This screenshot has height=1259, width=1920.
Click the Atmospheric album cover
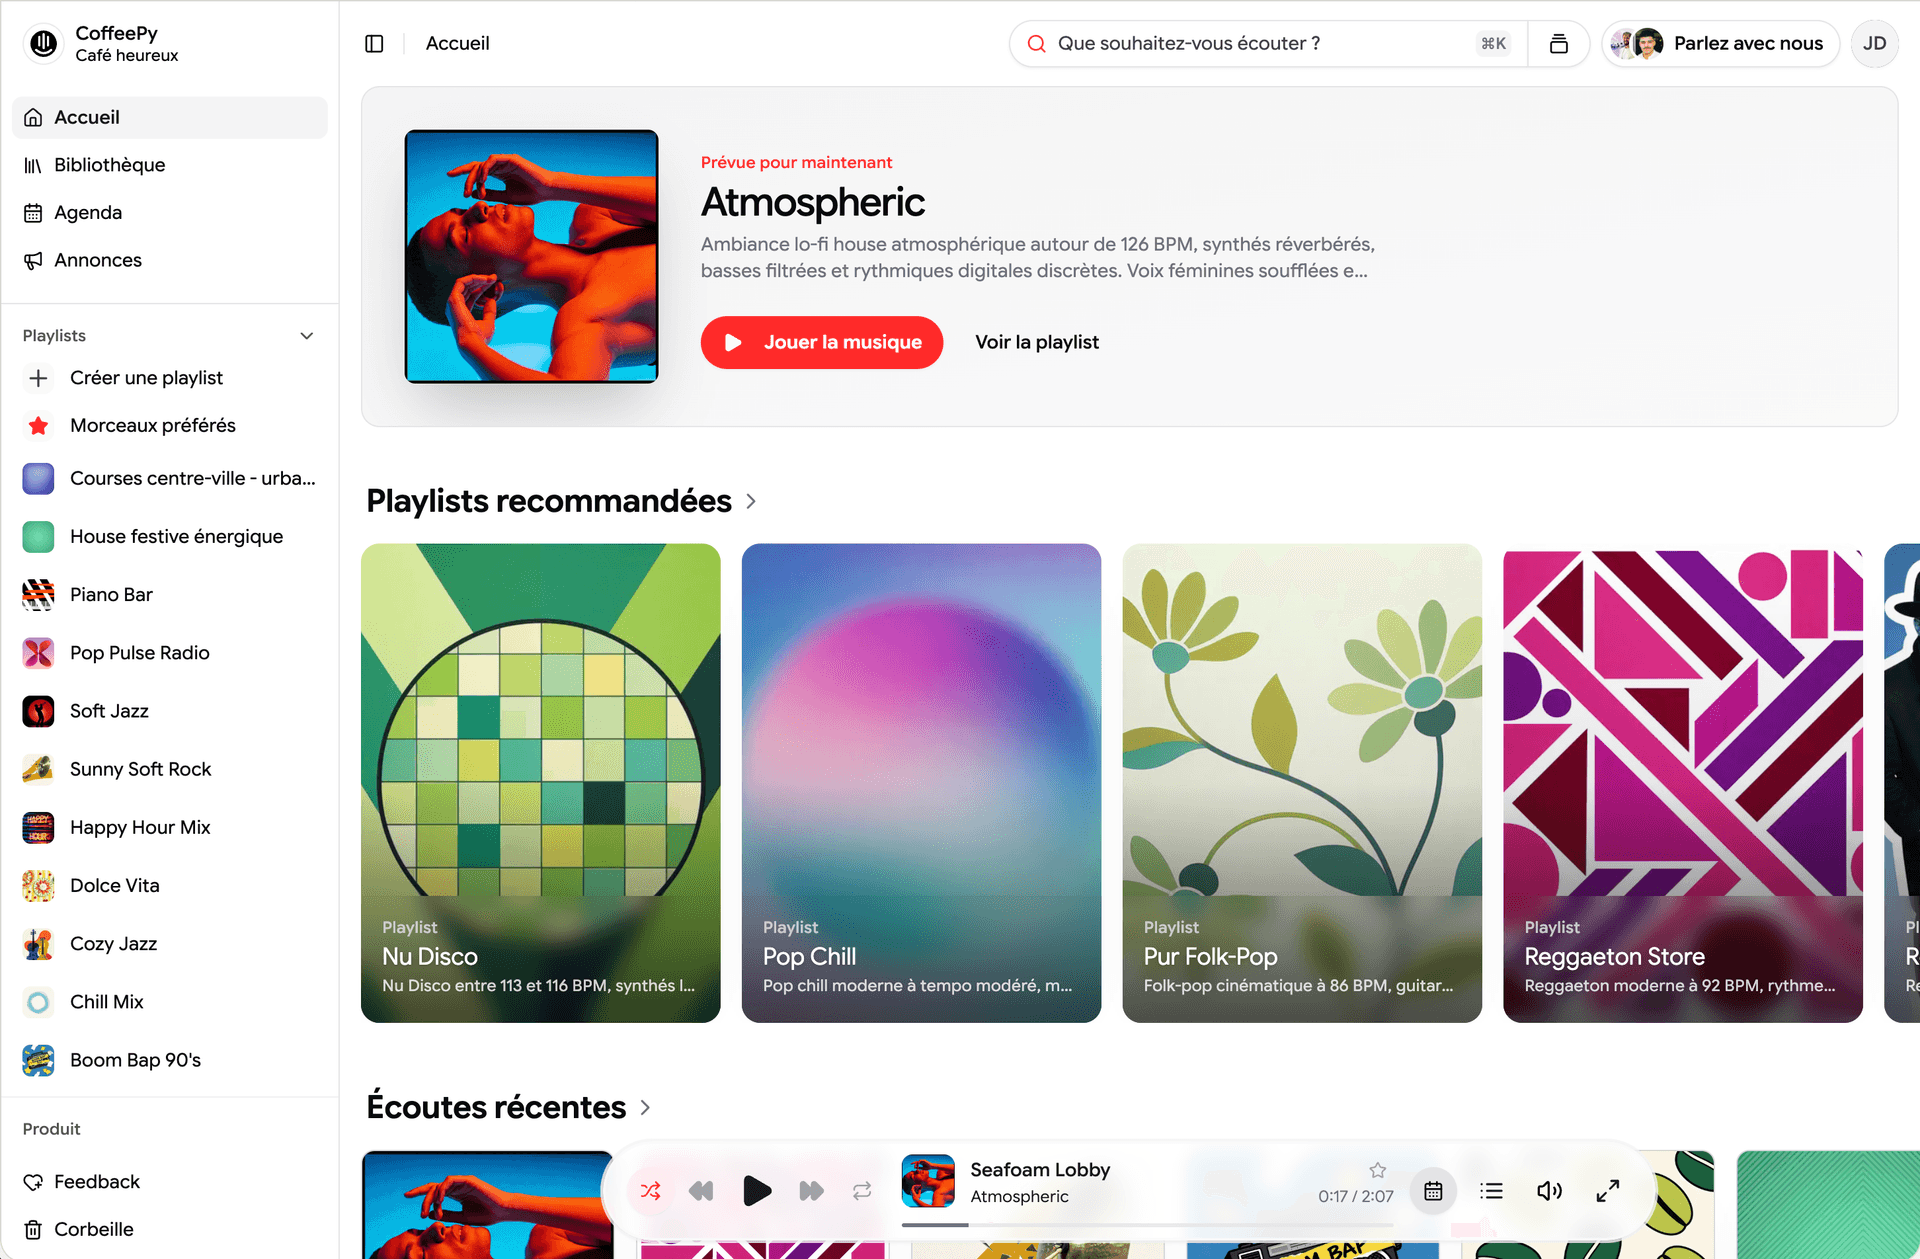pyautogui.click(x=531, y=257)
